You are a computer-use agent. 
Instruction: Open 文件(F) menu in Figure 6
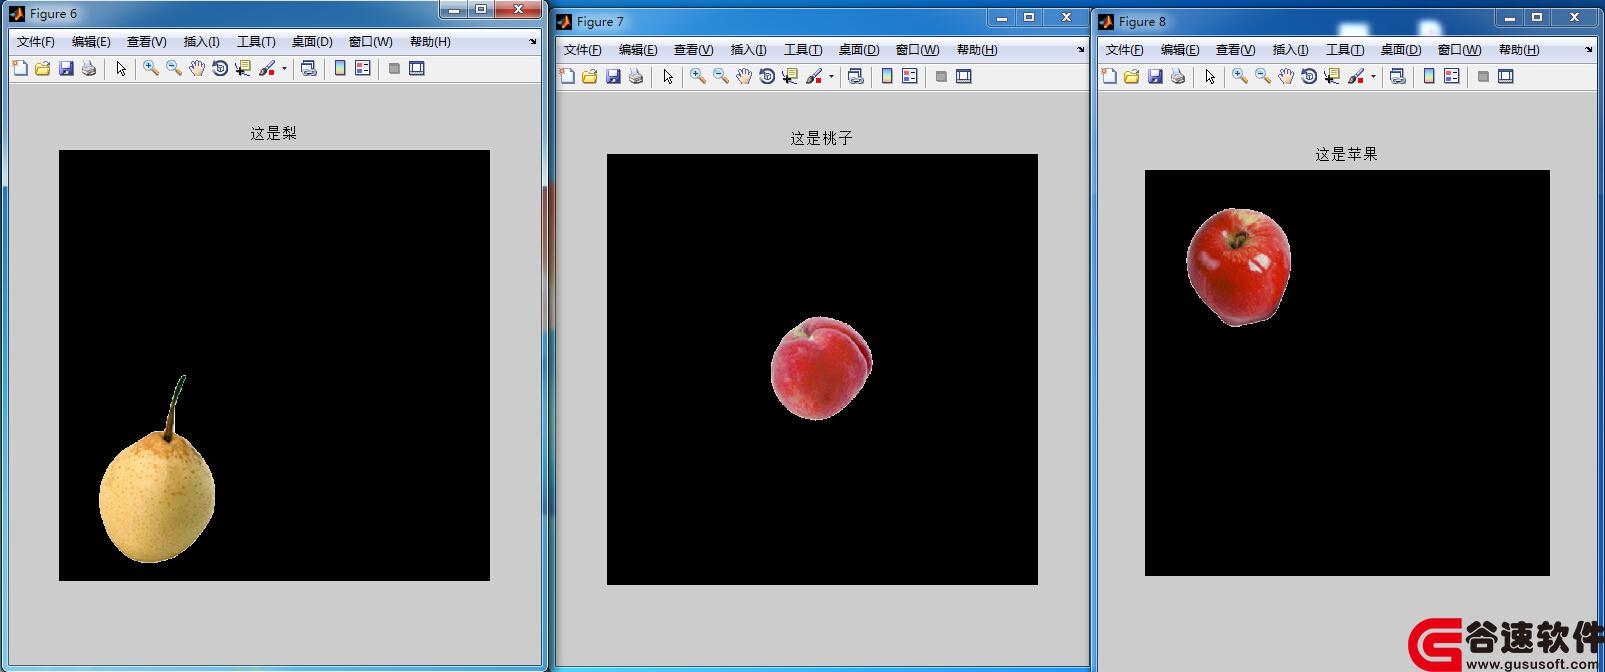coord(36,42)
